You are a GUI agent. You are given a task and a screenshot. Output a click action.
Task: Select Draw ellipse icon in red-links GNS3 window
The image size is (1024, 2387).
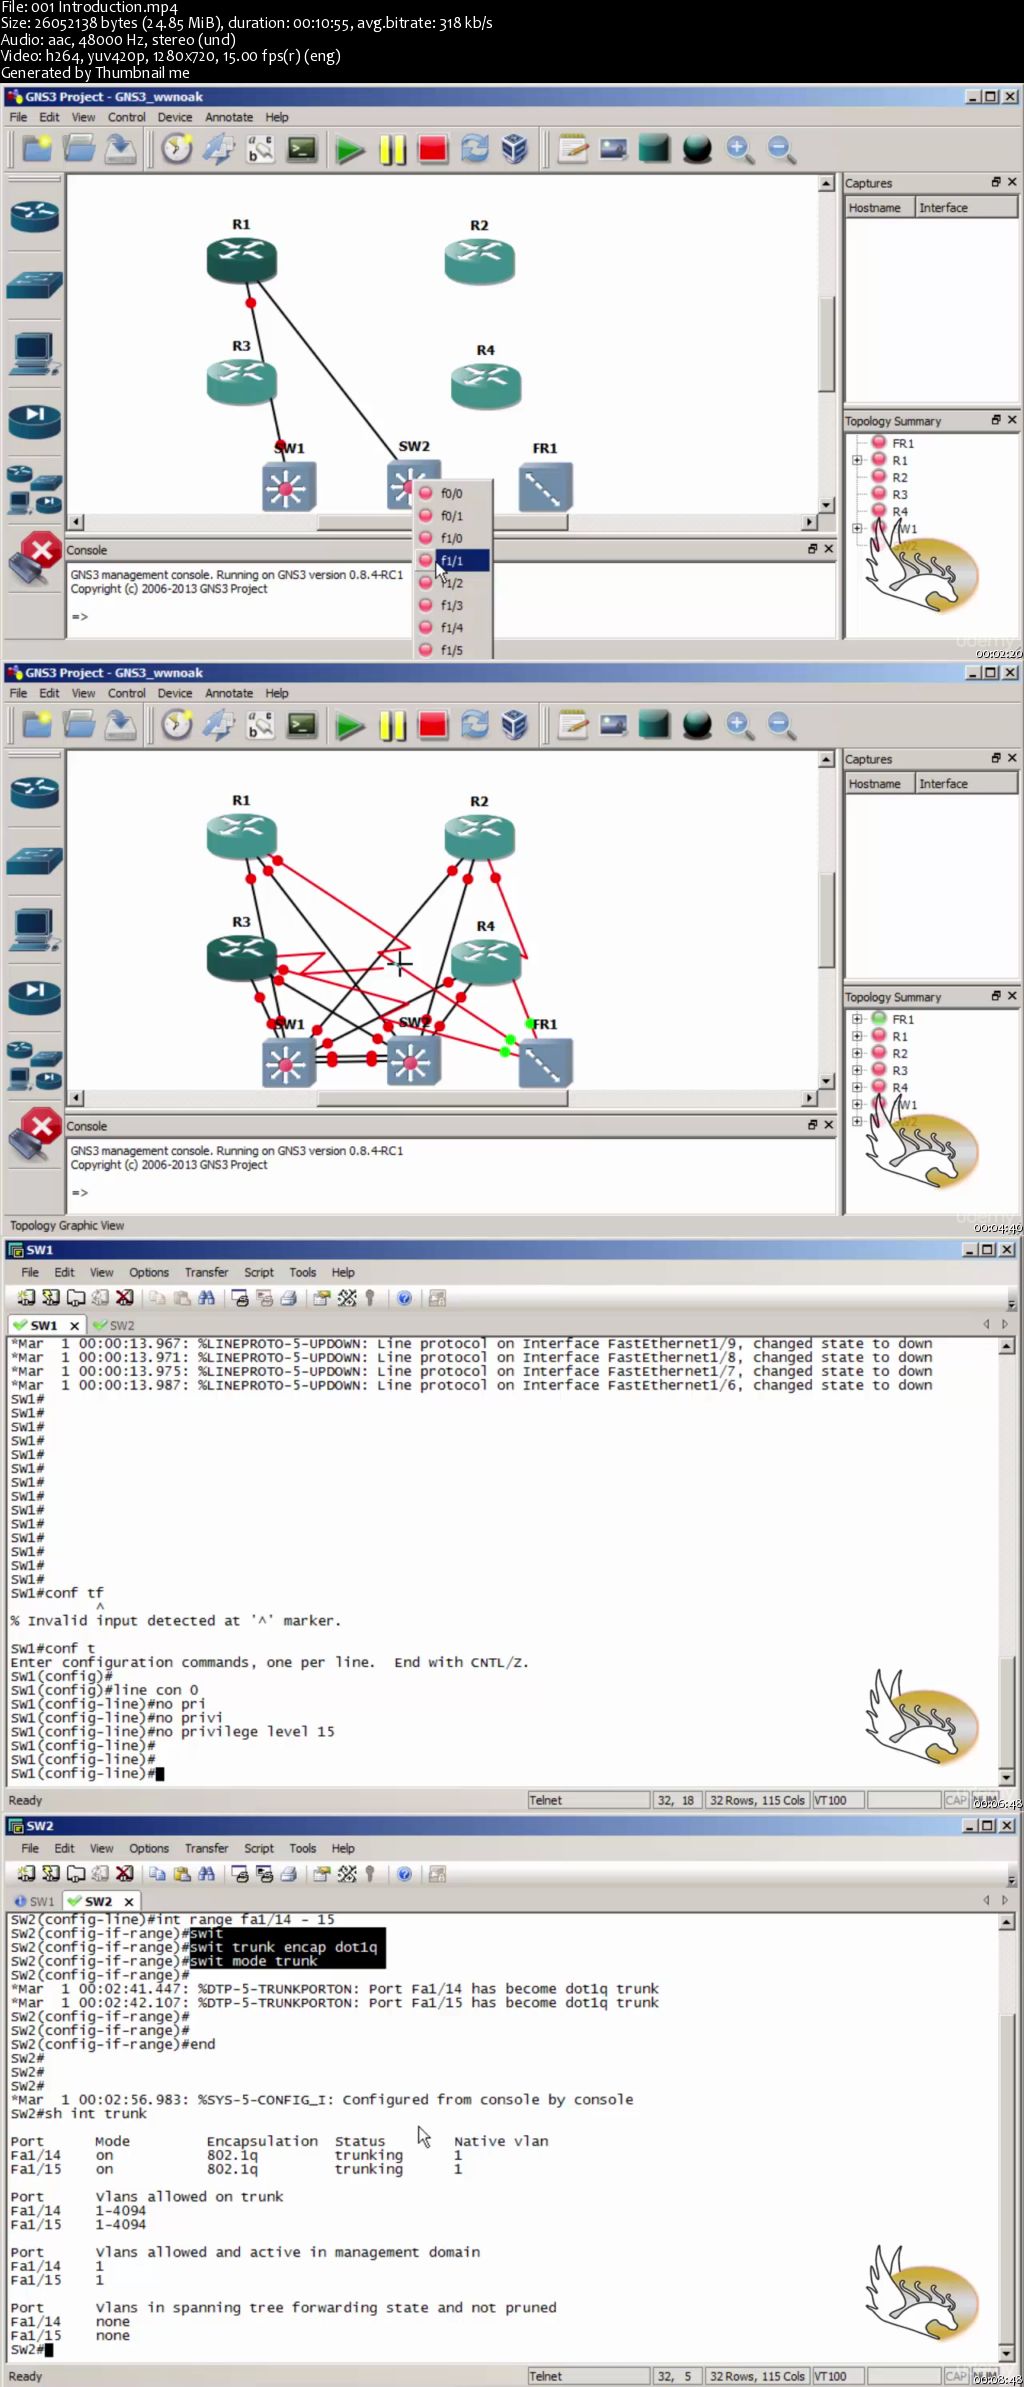click(x=696, y=725)
